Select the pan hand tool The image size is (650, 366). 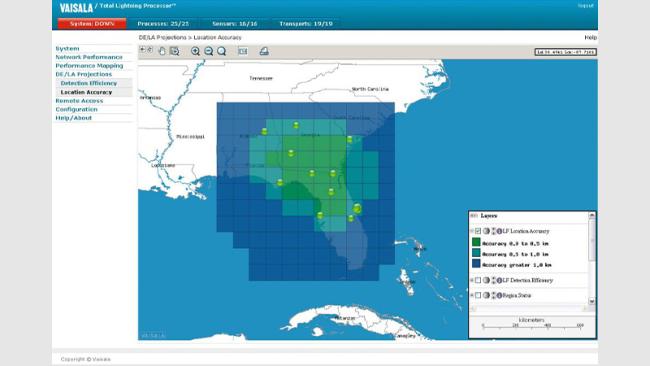pos(162,51)
